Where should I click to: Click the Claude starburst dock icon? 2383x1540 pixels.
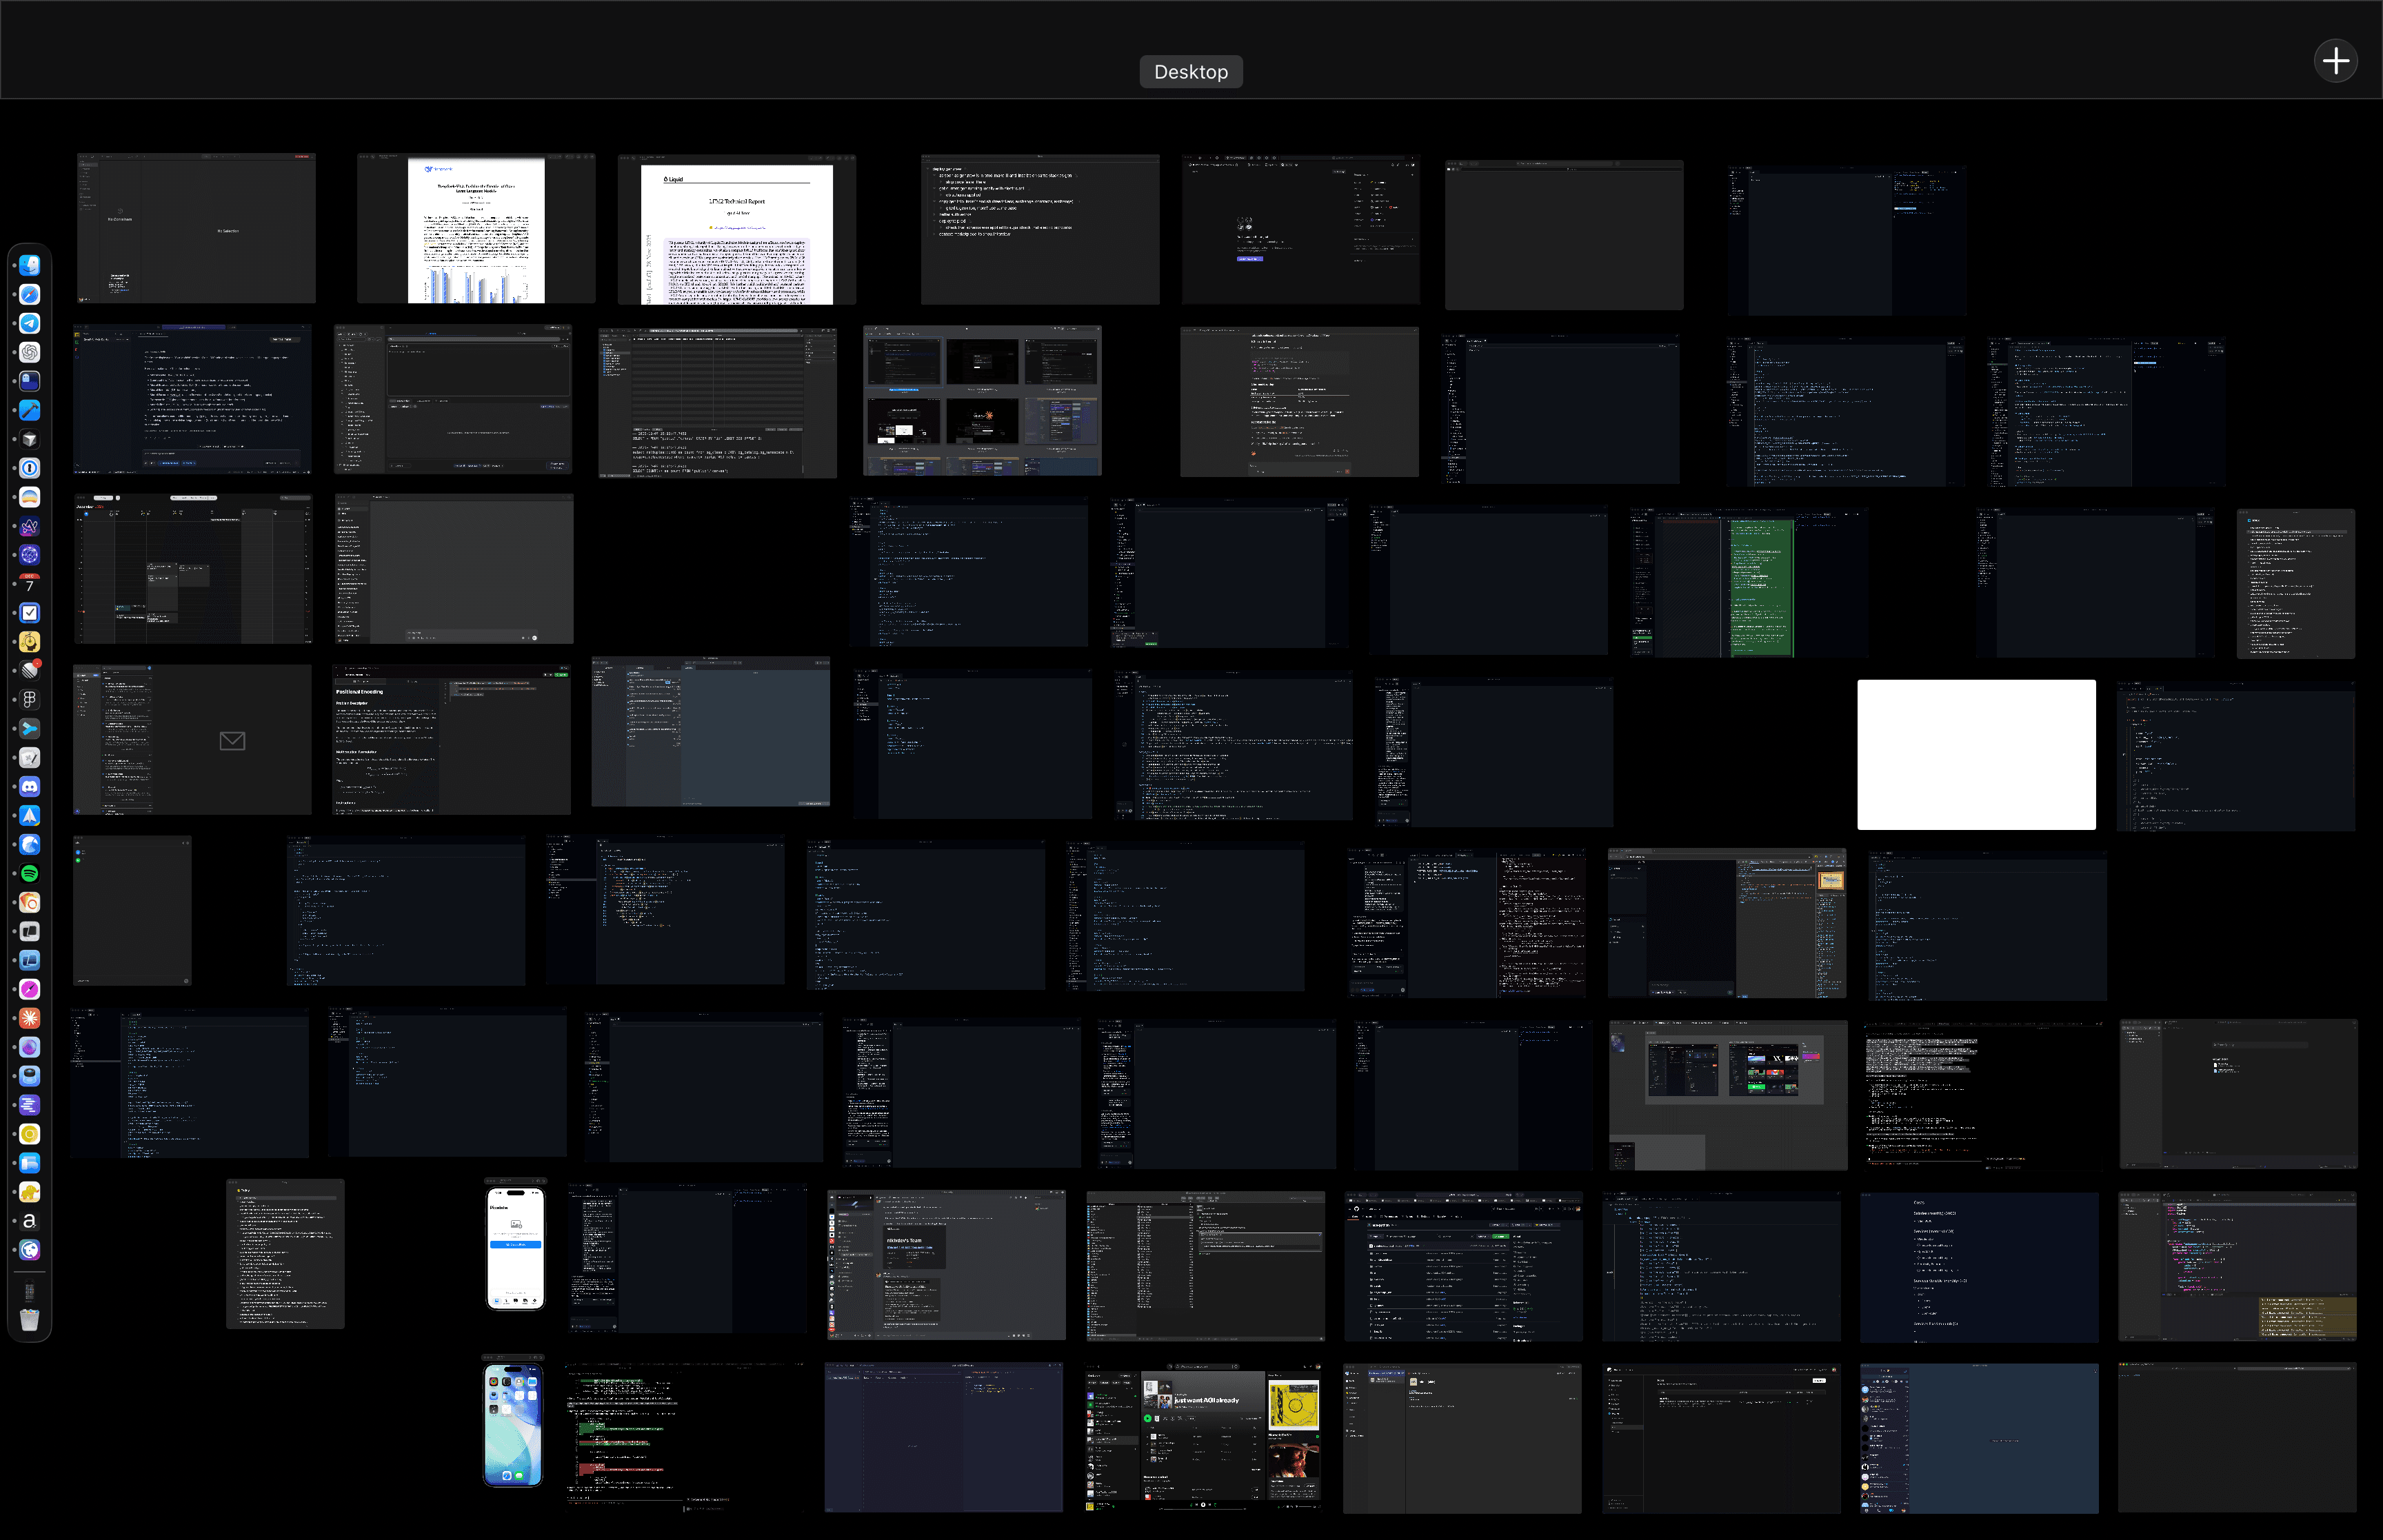pos(30,1018)
